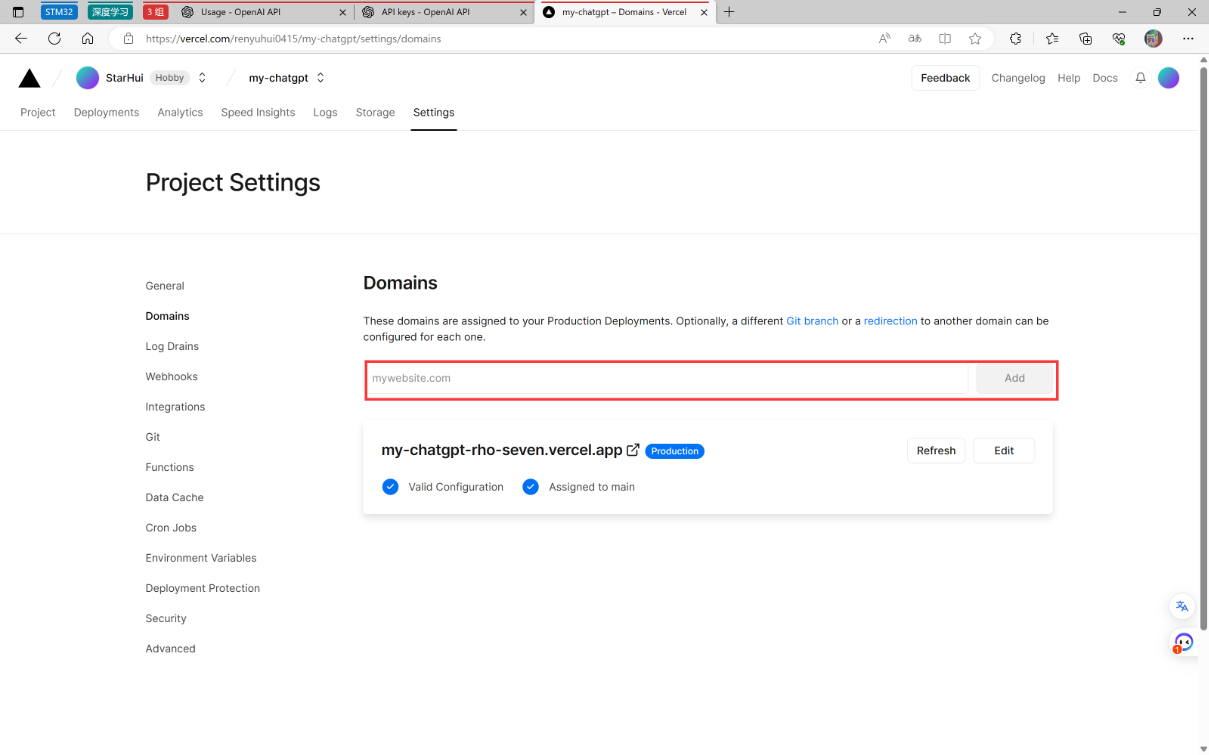
Task: Open collections icon
Action: click(x=1086, y=38)
